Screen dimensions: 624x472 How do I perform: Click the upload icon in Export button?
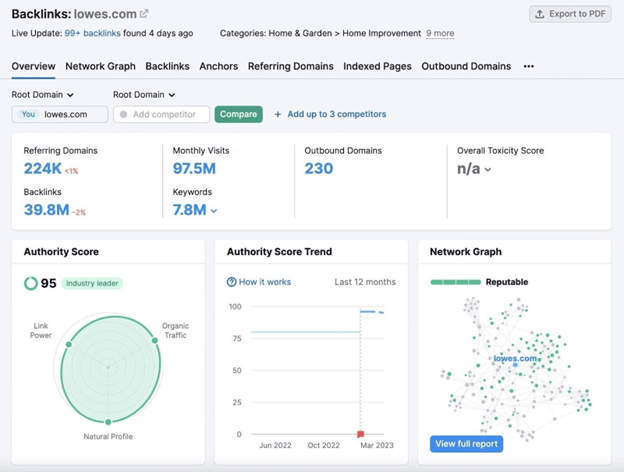[x=540, y=14]
